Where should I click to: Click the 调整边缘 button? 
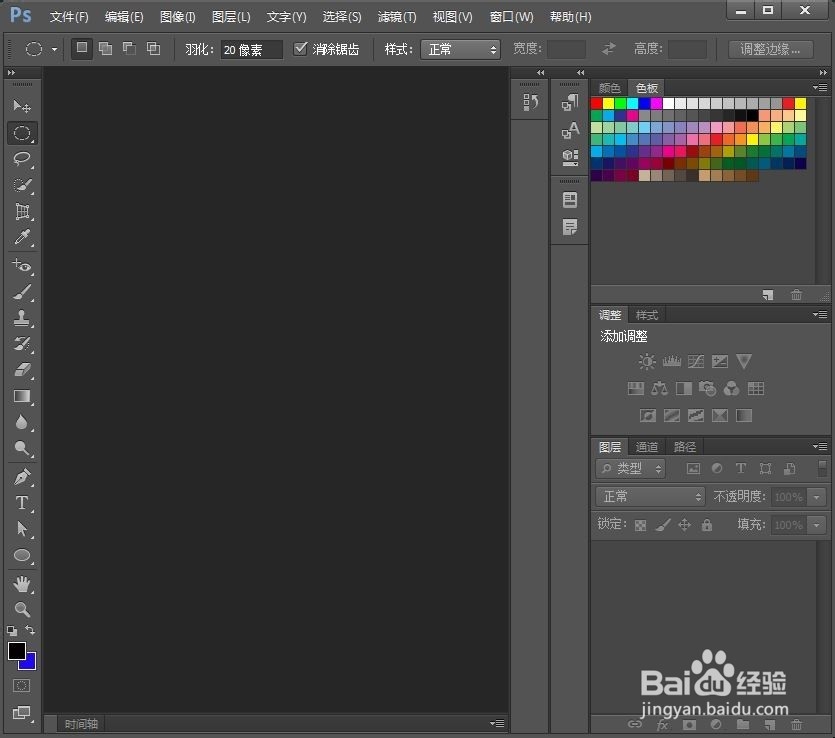[771, 50]
